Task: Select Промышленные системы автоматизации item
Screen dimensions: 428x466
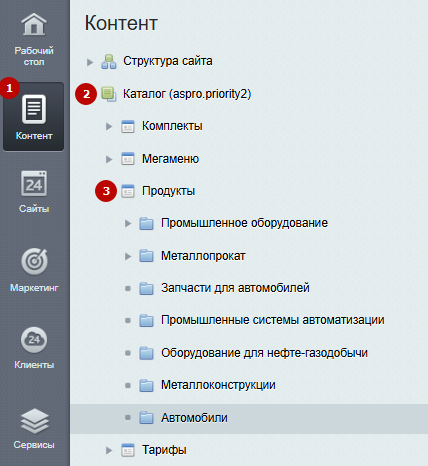Action: [x=273, y=320]
